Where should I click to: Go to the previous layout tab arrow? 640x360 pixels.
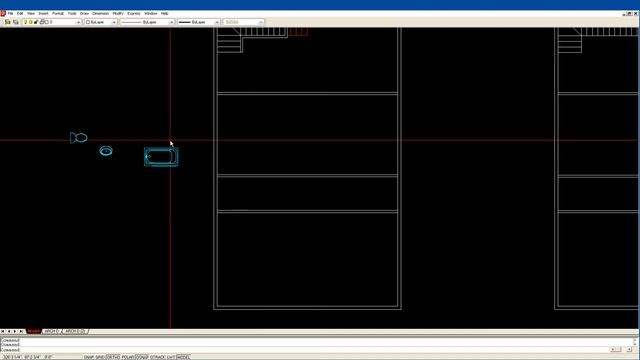(9, 331)
